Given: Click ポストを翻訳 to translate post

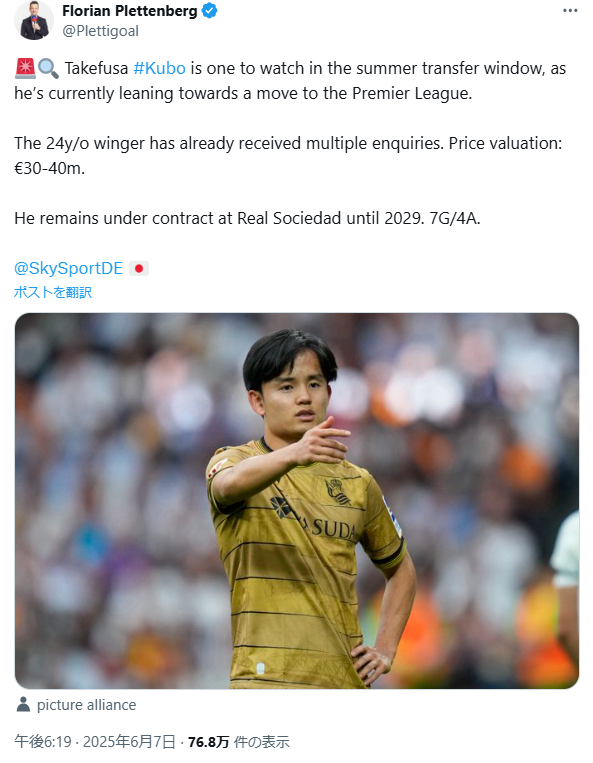Looking at the screenshot, I should click(x=53, y=292).
